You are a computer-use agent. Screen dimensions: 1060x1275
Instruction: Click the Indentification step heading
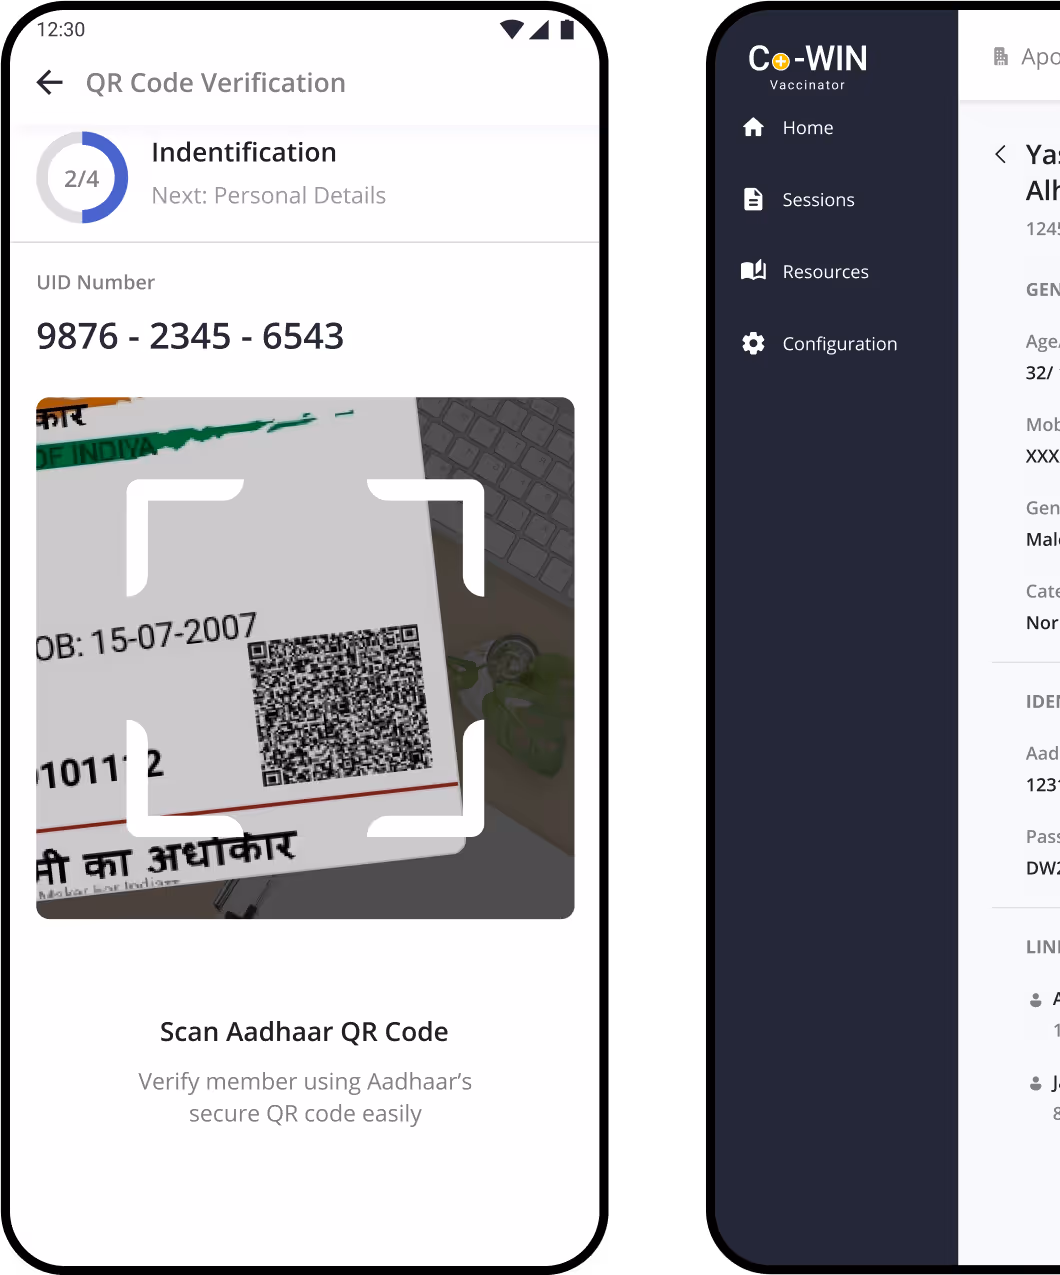(244, 152)
